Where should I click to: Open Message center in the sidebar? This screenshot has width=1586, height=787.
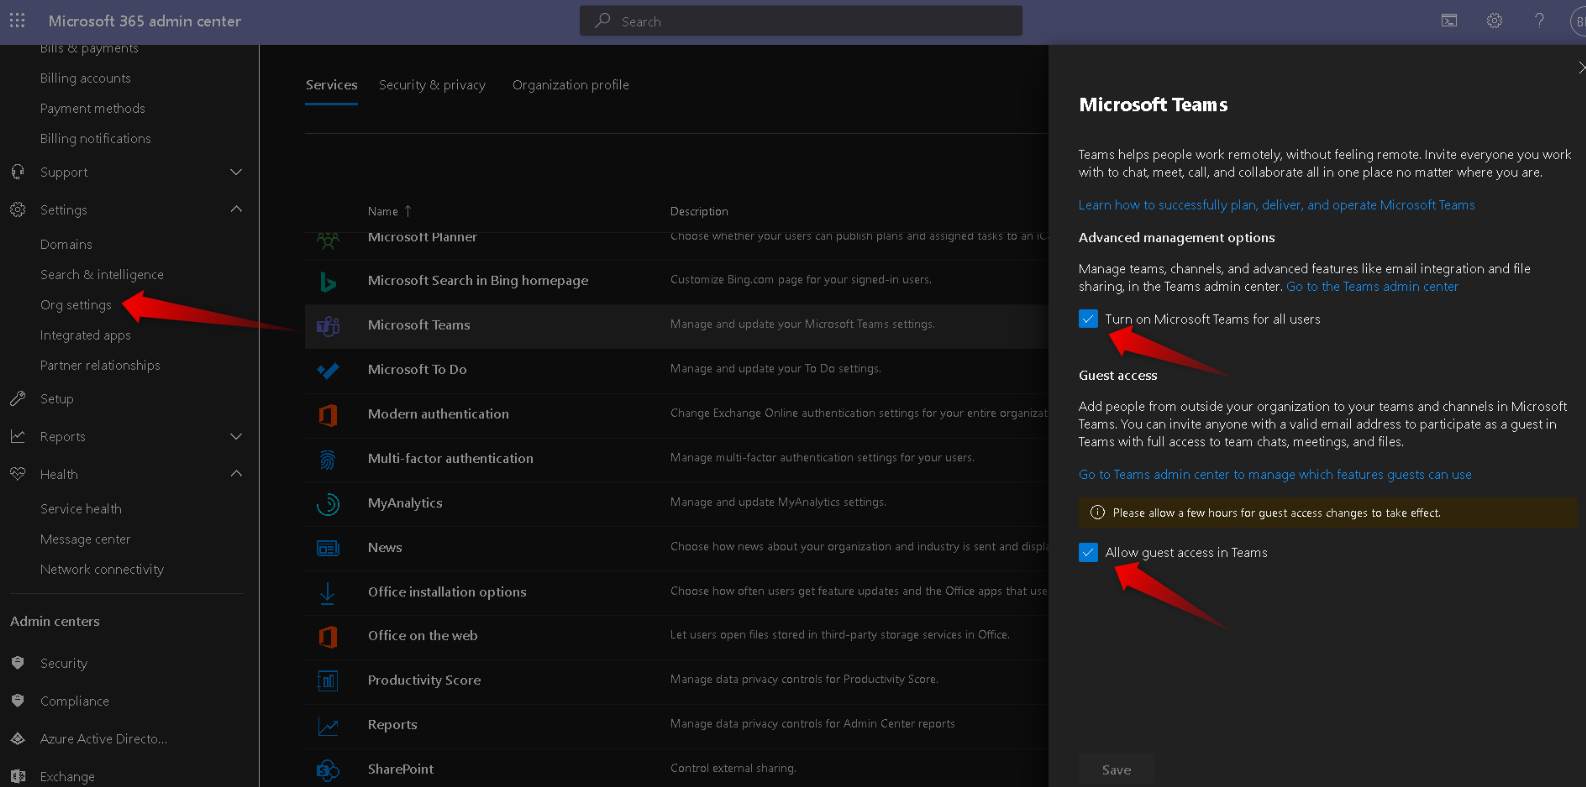85,539
